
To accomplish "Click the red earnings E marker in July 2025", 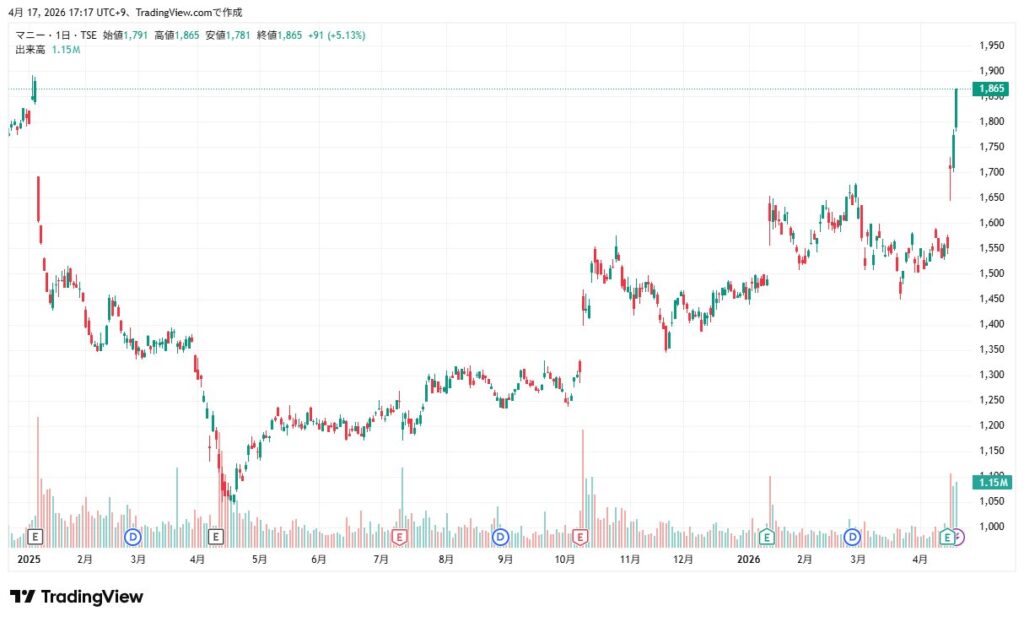I will click(x=400, y=537).
